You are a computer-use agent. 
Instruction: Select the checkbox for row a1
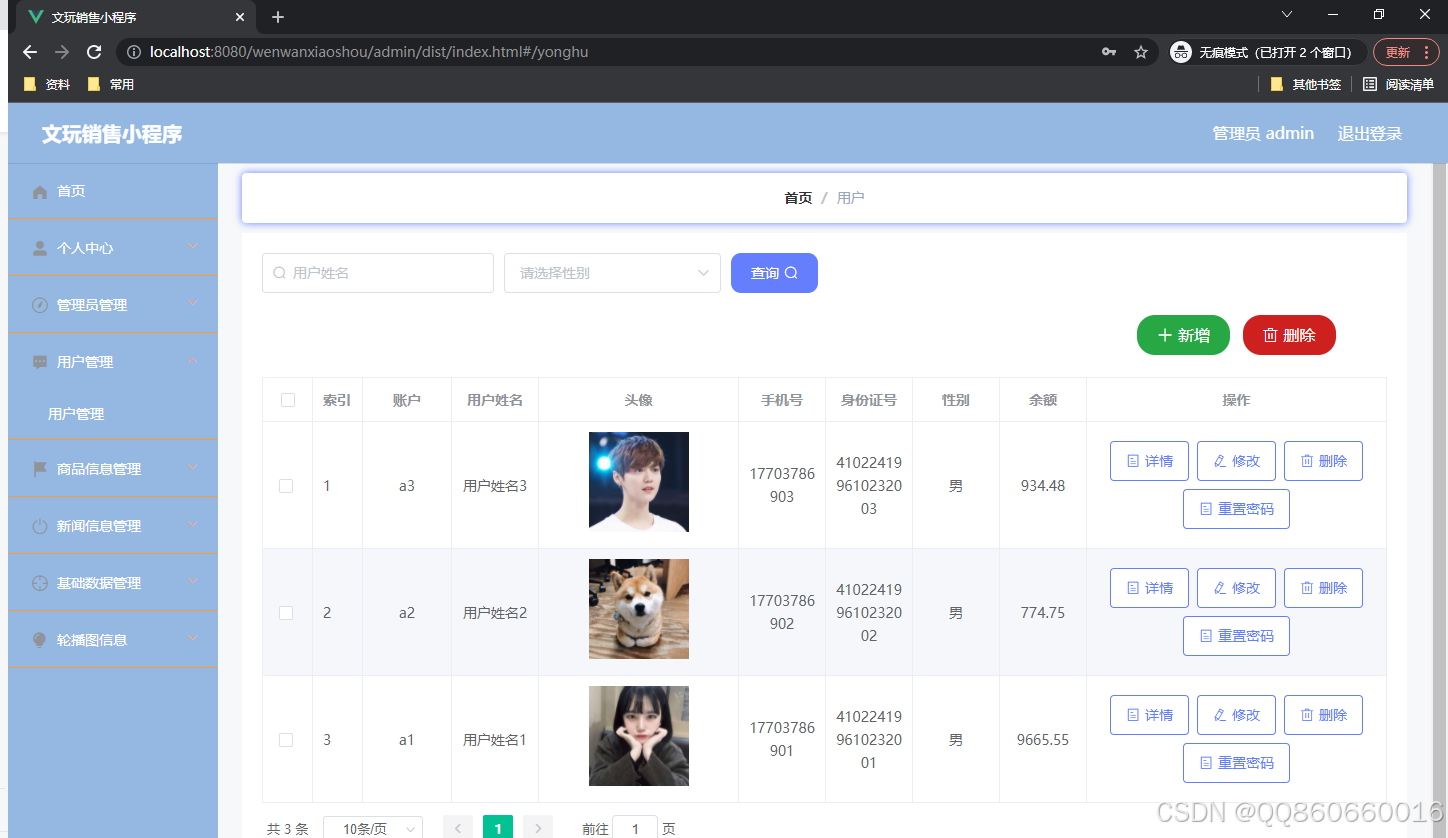[x=286, y=740]
